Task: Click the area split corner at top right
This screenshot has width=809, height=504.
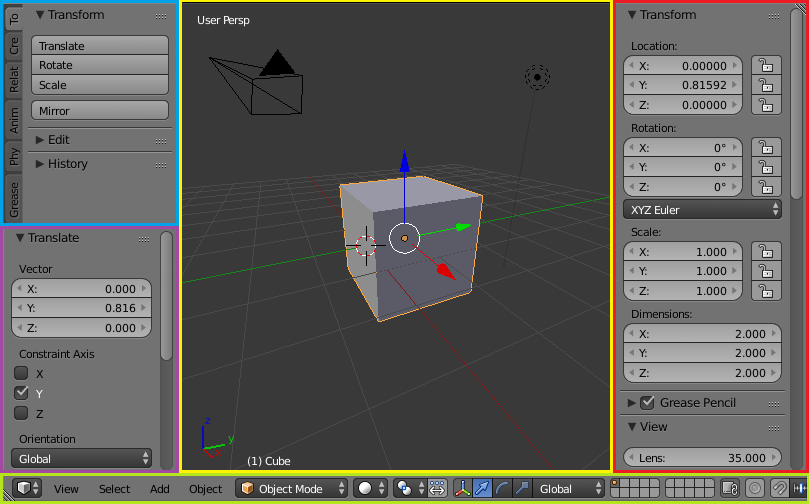Action: [x=800, y=7]
